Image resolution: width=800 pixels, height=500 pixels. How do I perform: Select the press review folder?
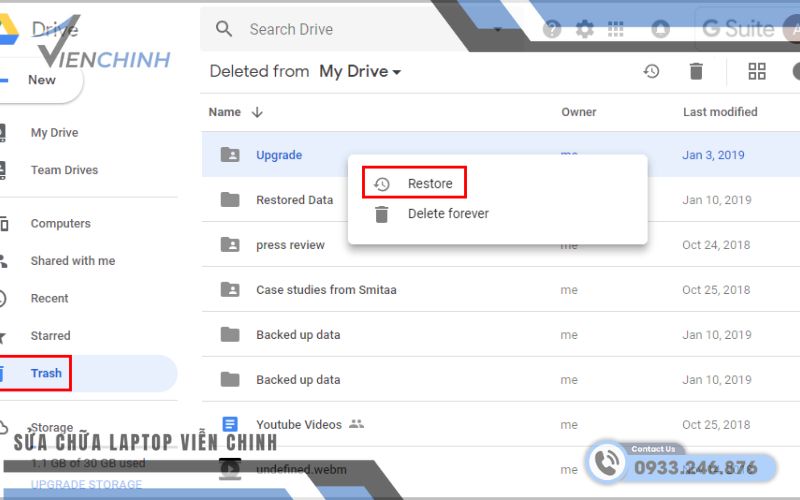click(x=290, y=245)
